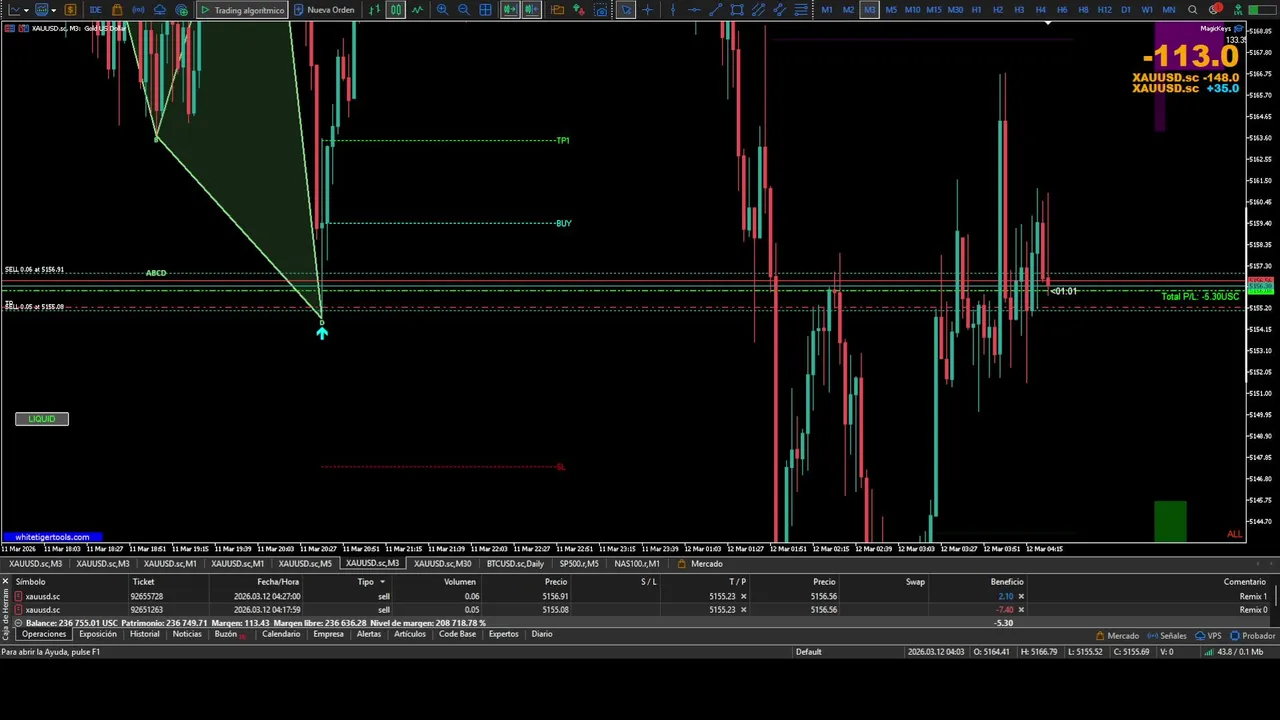This screenshot has height=720, width=1280.
Task: Open the Market shopping bag icon
Action: [117, 10]
